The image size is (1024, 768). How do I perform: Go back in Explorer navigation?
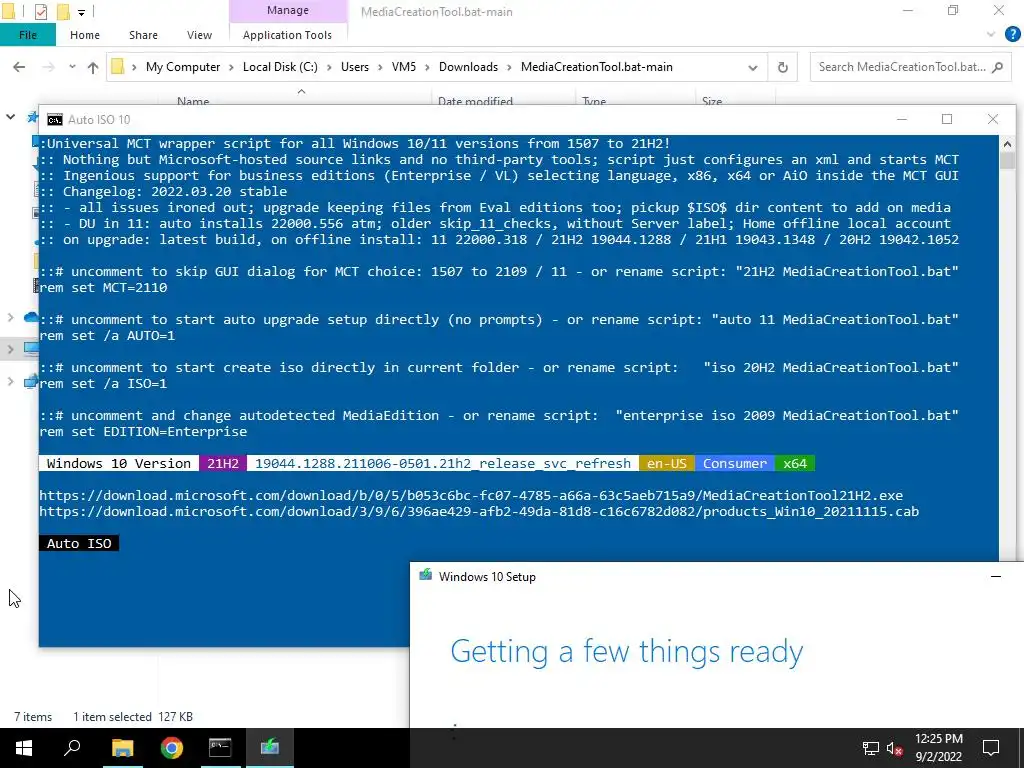pyautogui.click(x=19, y=67)
